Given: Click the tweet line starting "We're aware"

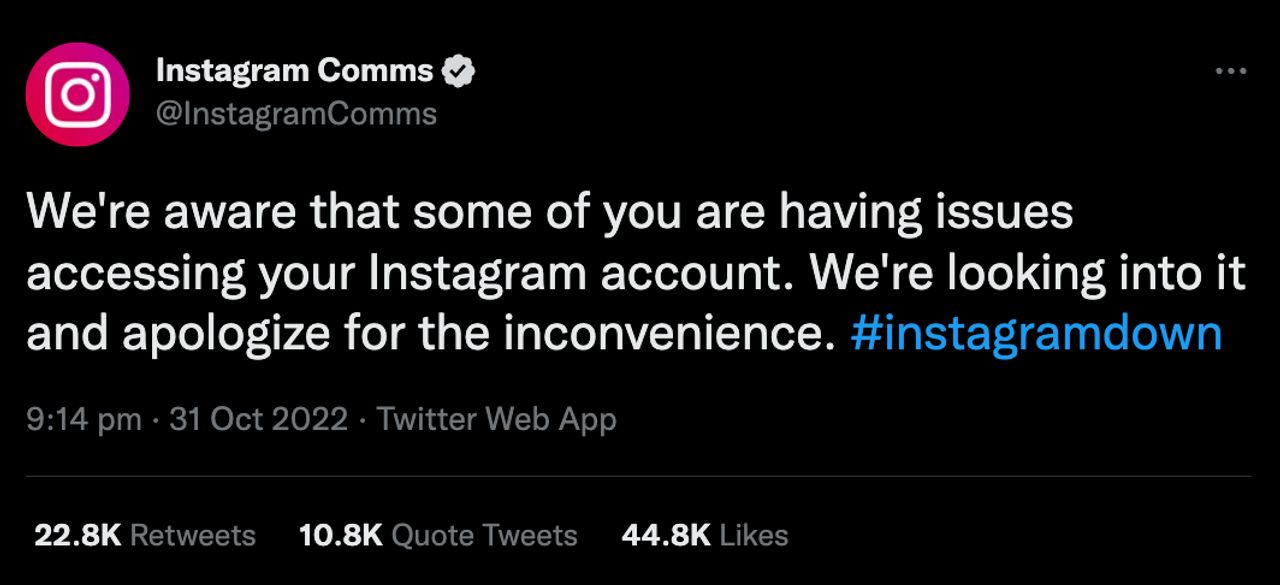Looking at the screenshot, I should [x=548, y=213].
